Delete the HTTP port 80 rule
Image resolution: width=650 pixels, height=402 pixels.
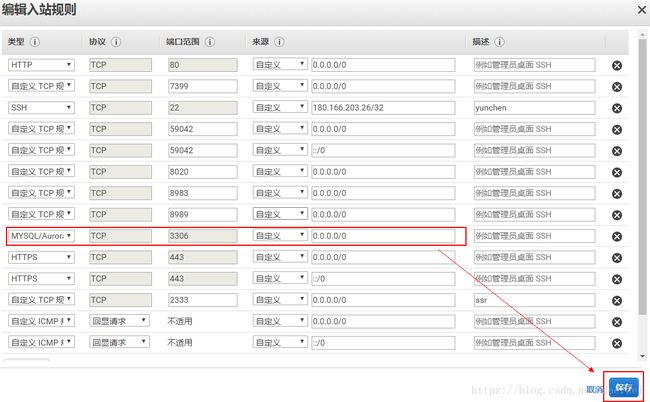617,65
